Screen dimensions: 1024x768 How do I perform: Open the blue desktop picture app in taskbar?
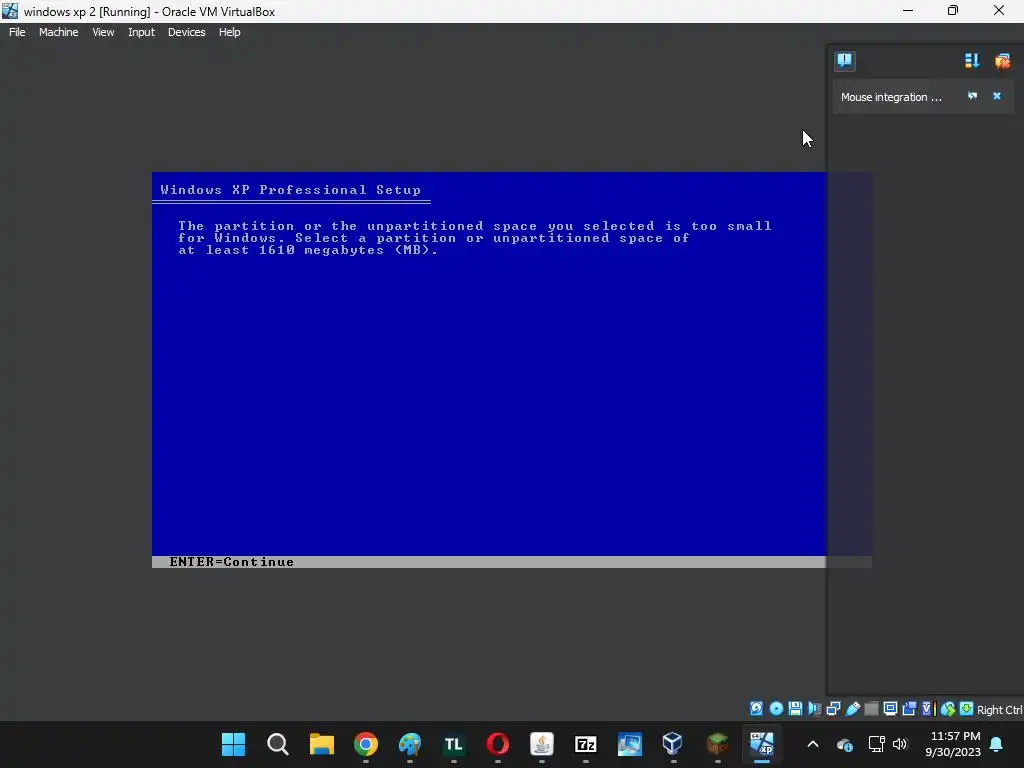[630, 744]
